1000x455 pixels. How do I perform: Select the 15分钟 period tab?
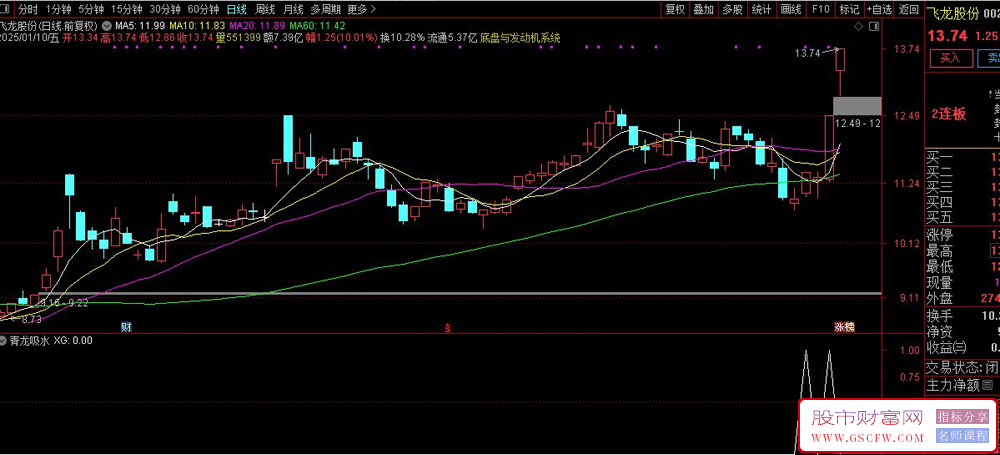[x=126, y=9]
